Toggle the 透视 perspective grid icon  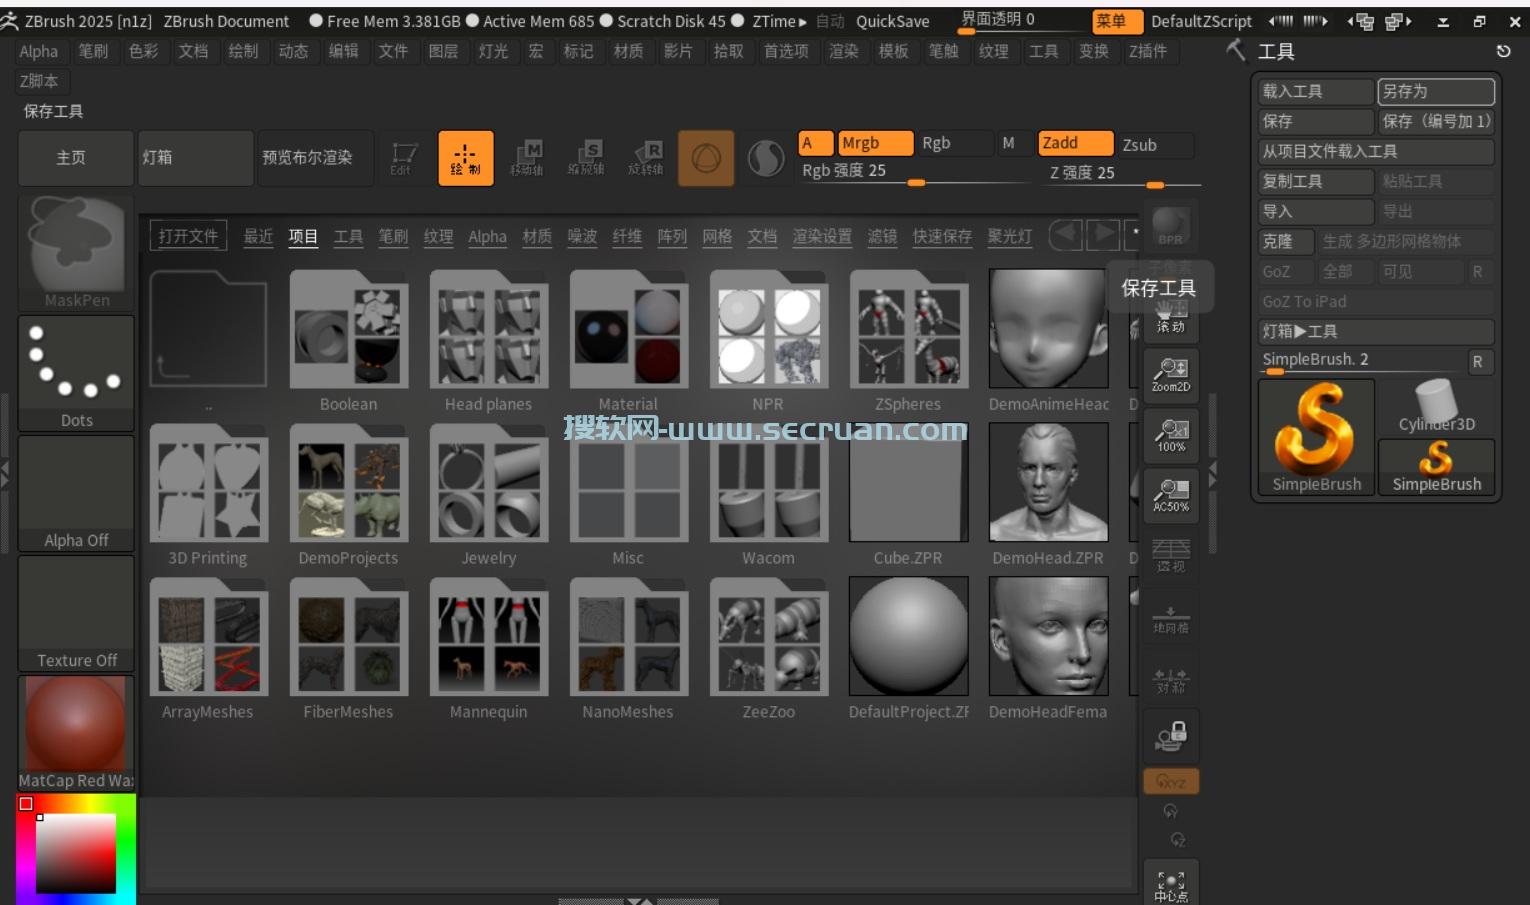click(x=1171, y=554)
